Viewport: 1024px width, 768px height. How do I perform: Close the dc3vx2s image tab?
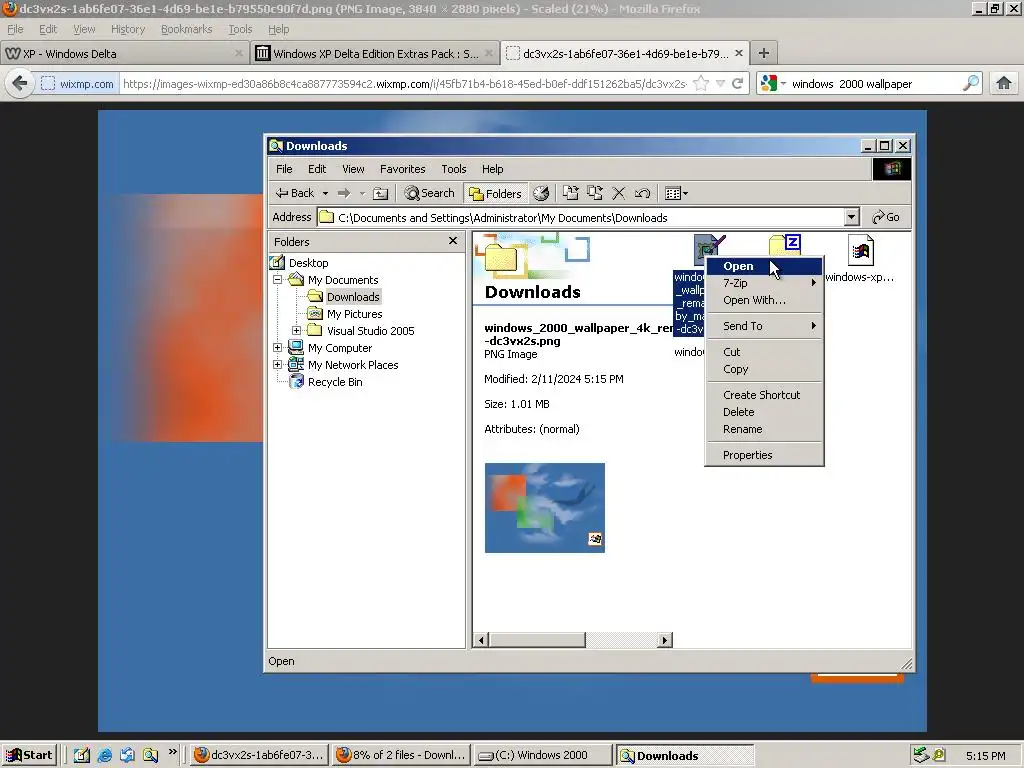pyautogui.click(x=739, y=54)
